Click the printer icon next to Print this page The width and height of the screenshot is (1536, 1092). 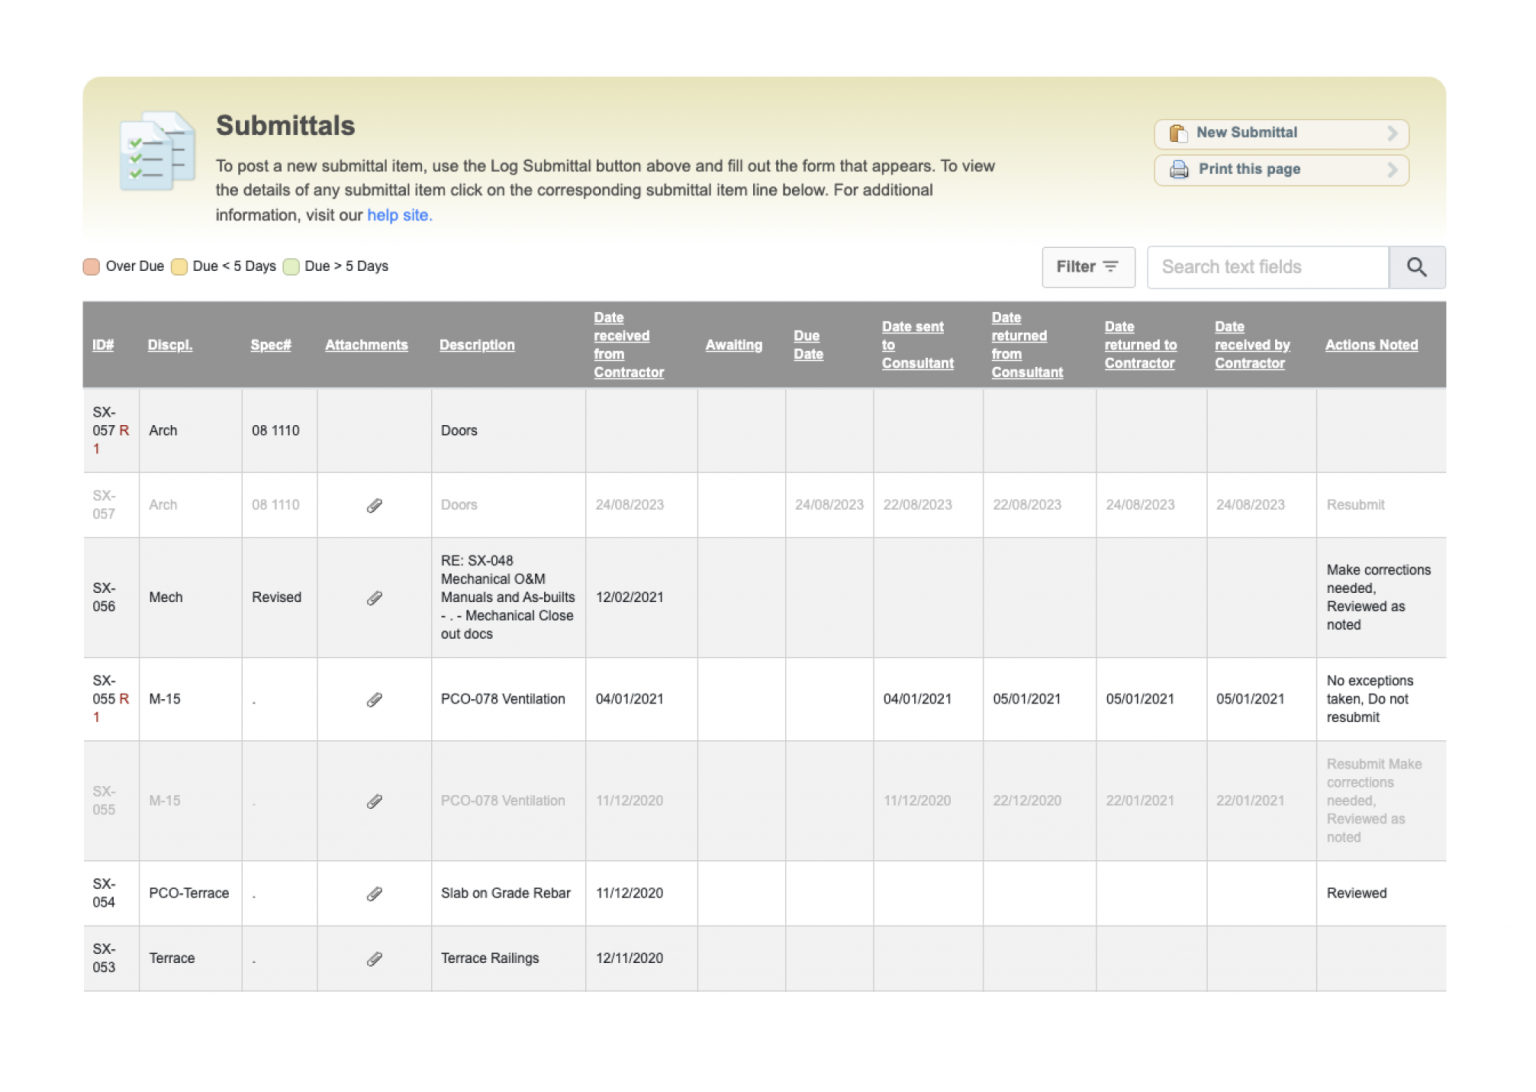[1180, 169]
